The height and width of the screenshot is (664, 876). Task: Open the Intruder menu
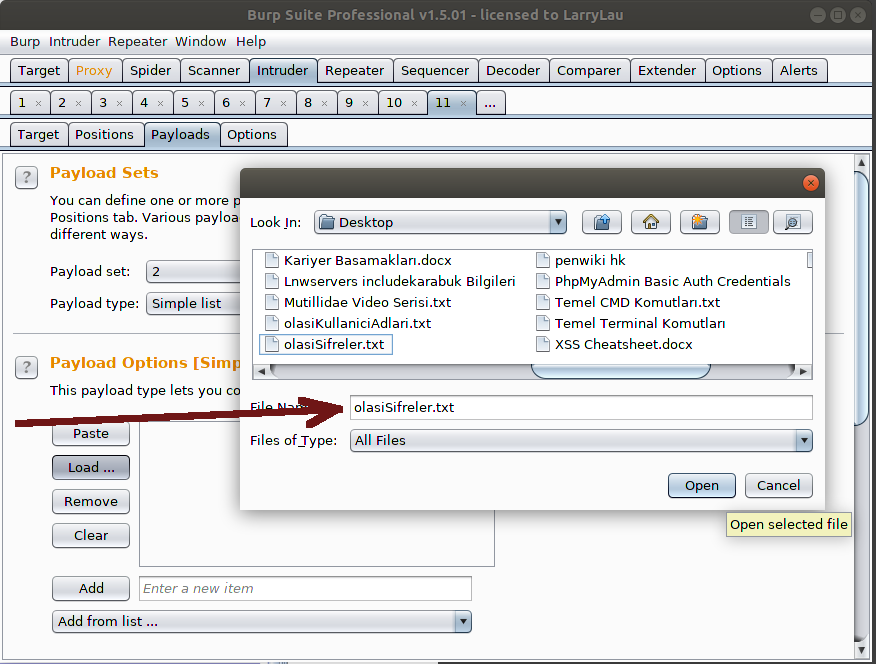(74, 41)
